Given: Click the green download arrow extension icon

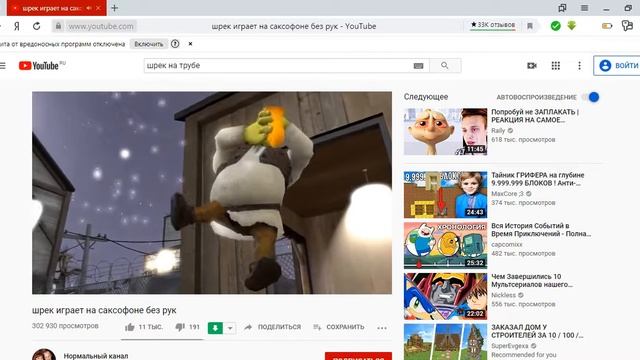Looking at the screenshot, I should pos(571,26).
